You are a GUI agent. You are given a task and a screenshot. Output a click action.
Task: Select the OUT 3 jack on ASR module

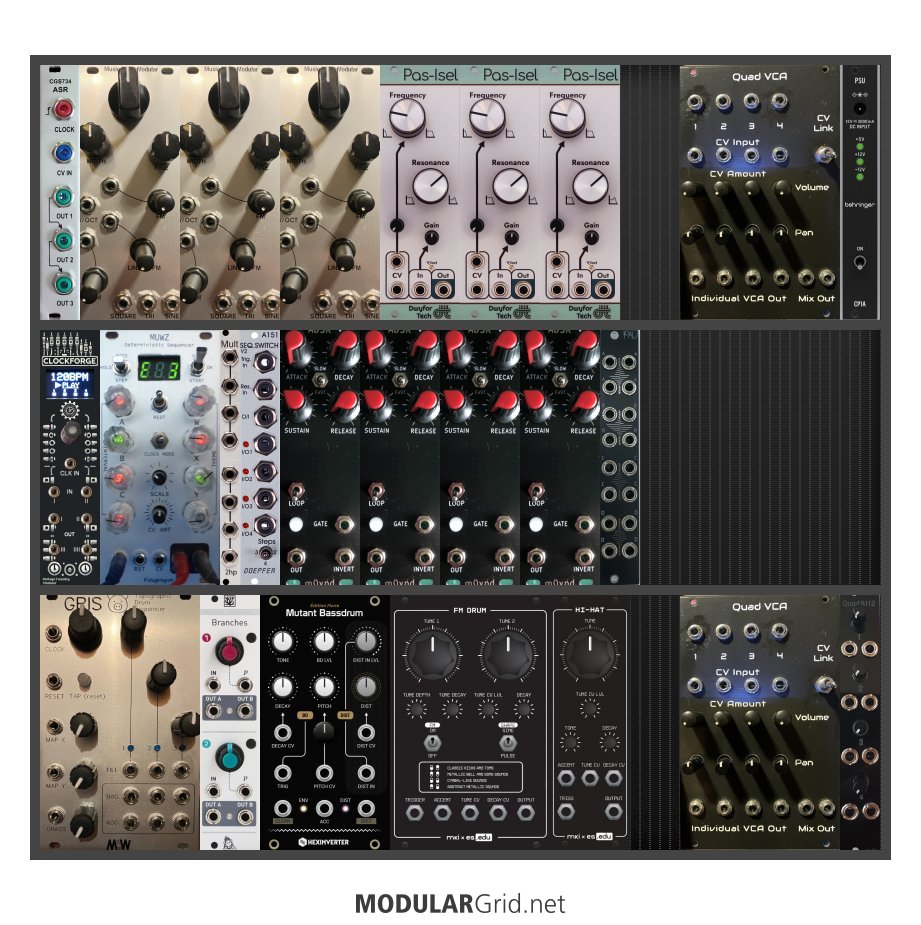[x=63, y=284]
